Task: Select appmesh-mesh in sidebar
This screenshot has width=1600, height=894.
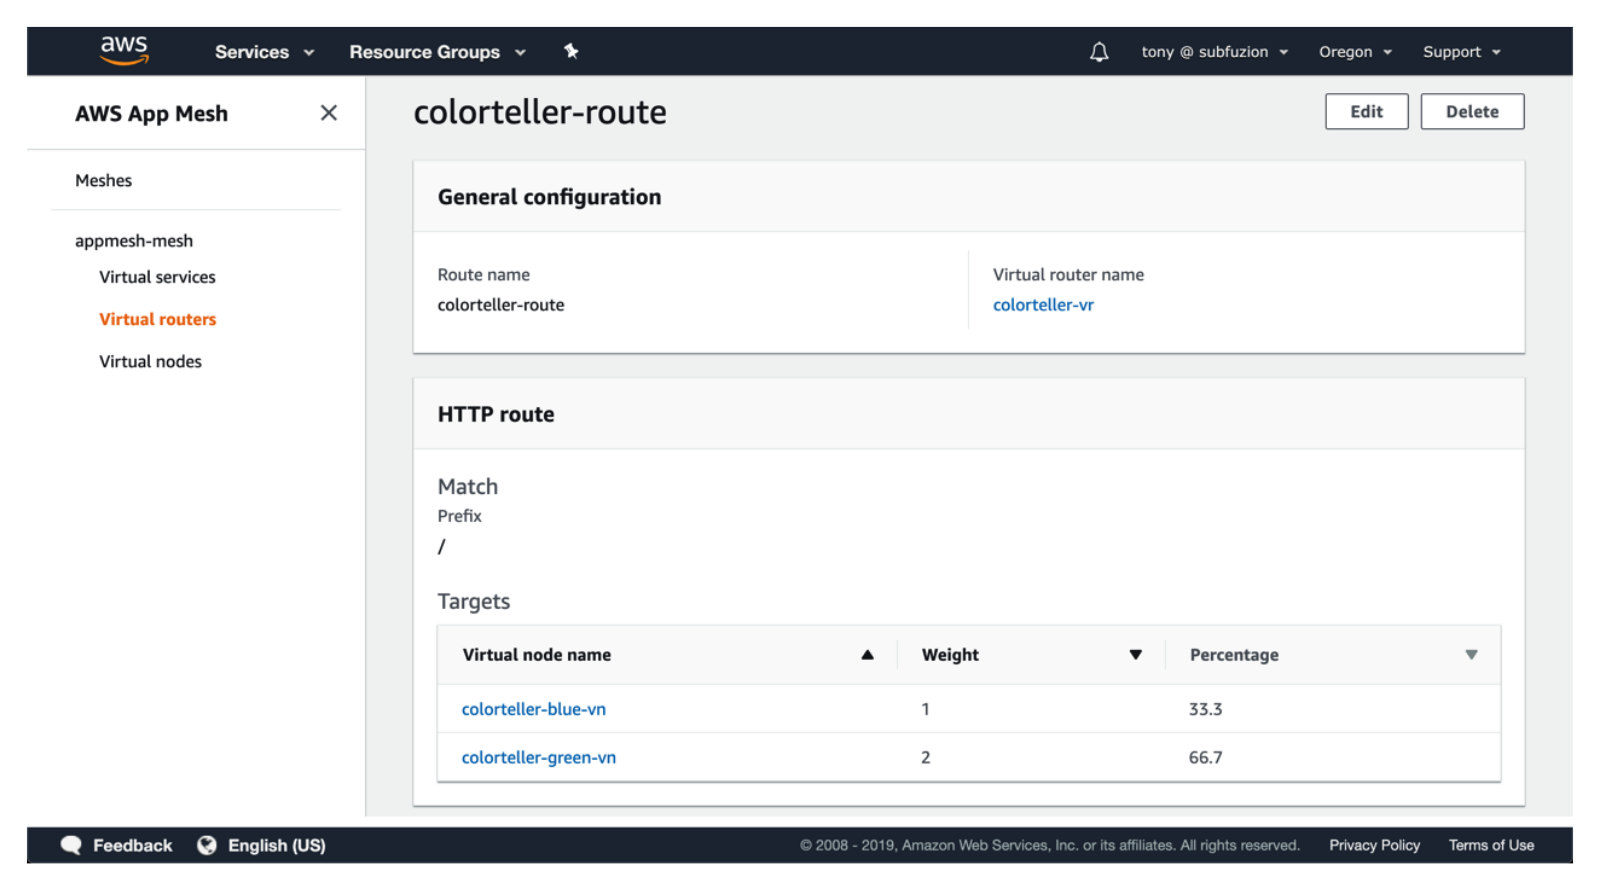Action: (x=134, y=241)
